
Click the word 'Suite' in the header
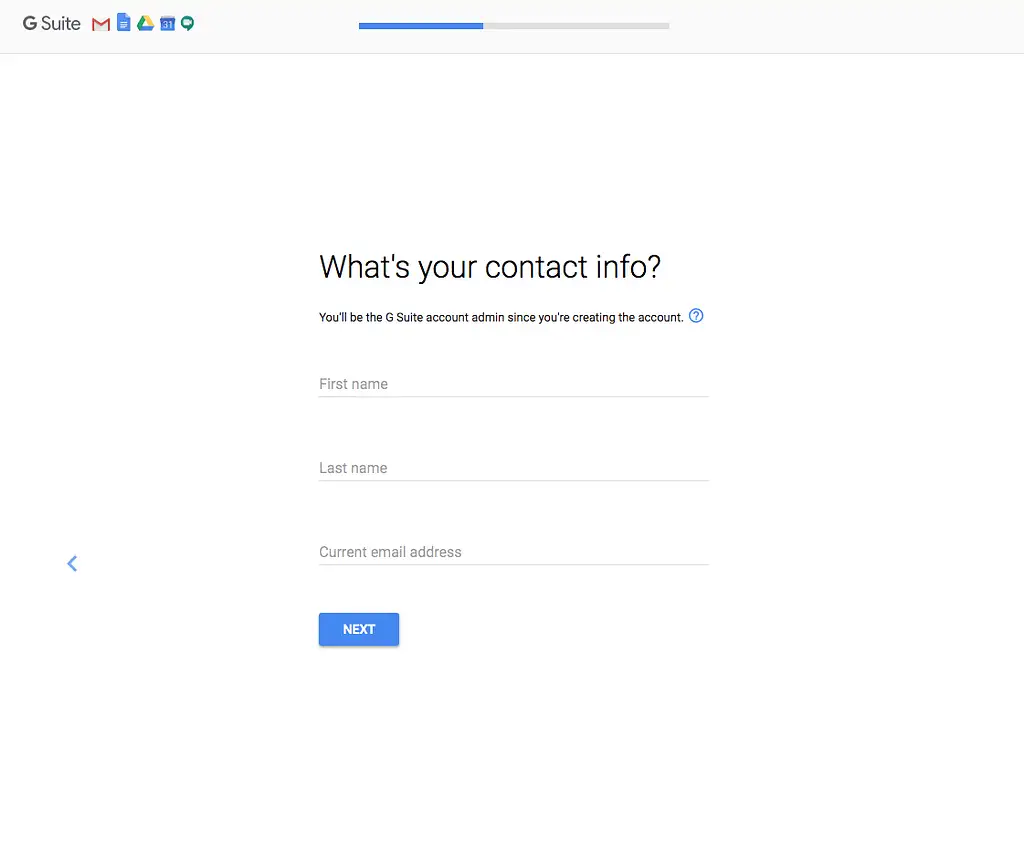61,23
